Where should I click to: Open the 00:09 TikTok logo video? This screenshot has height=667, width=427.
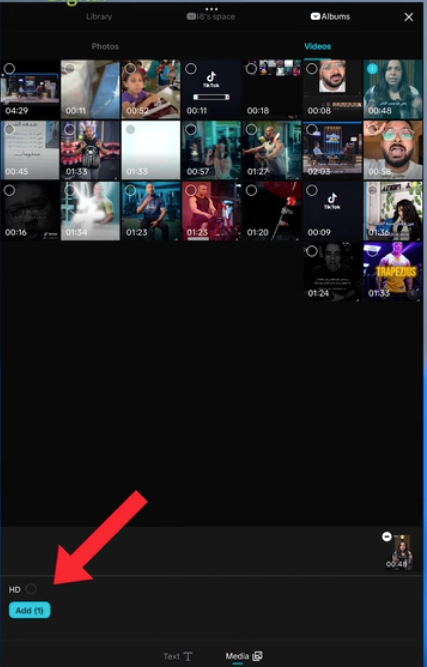(x=332, y=211)
